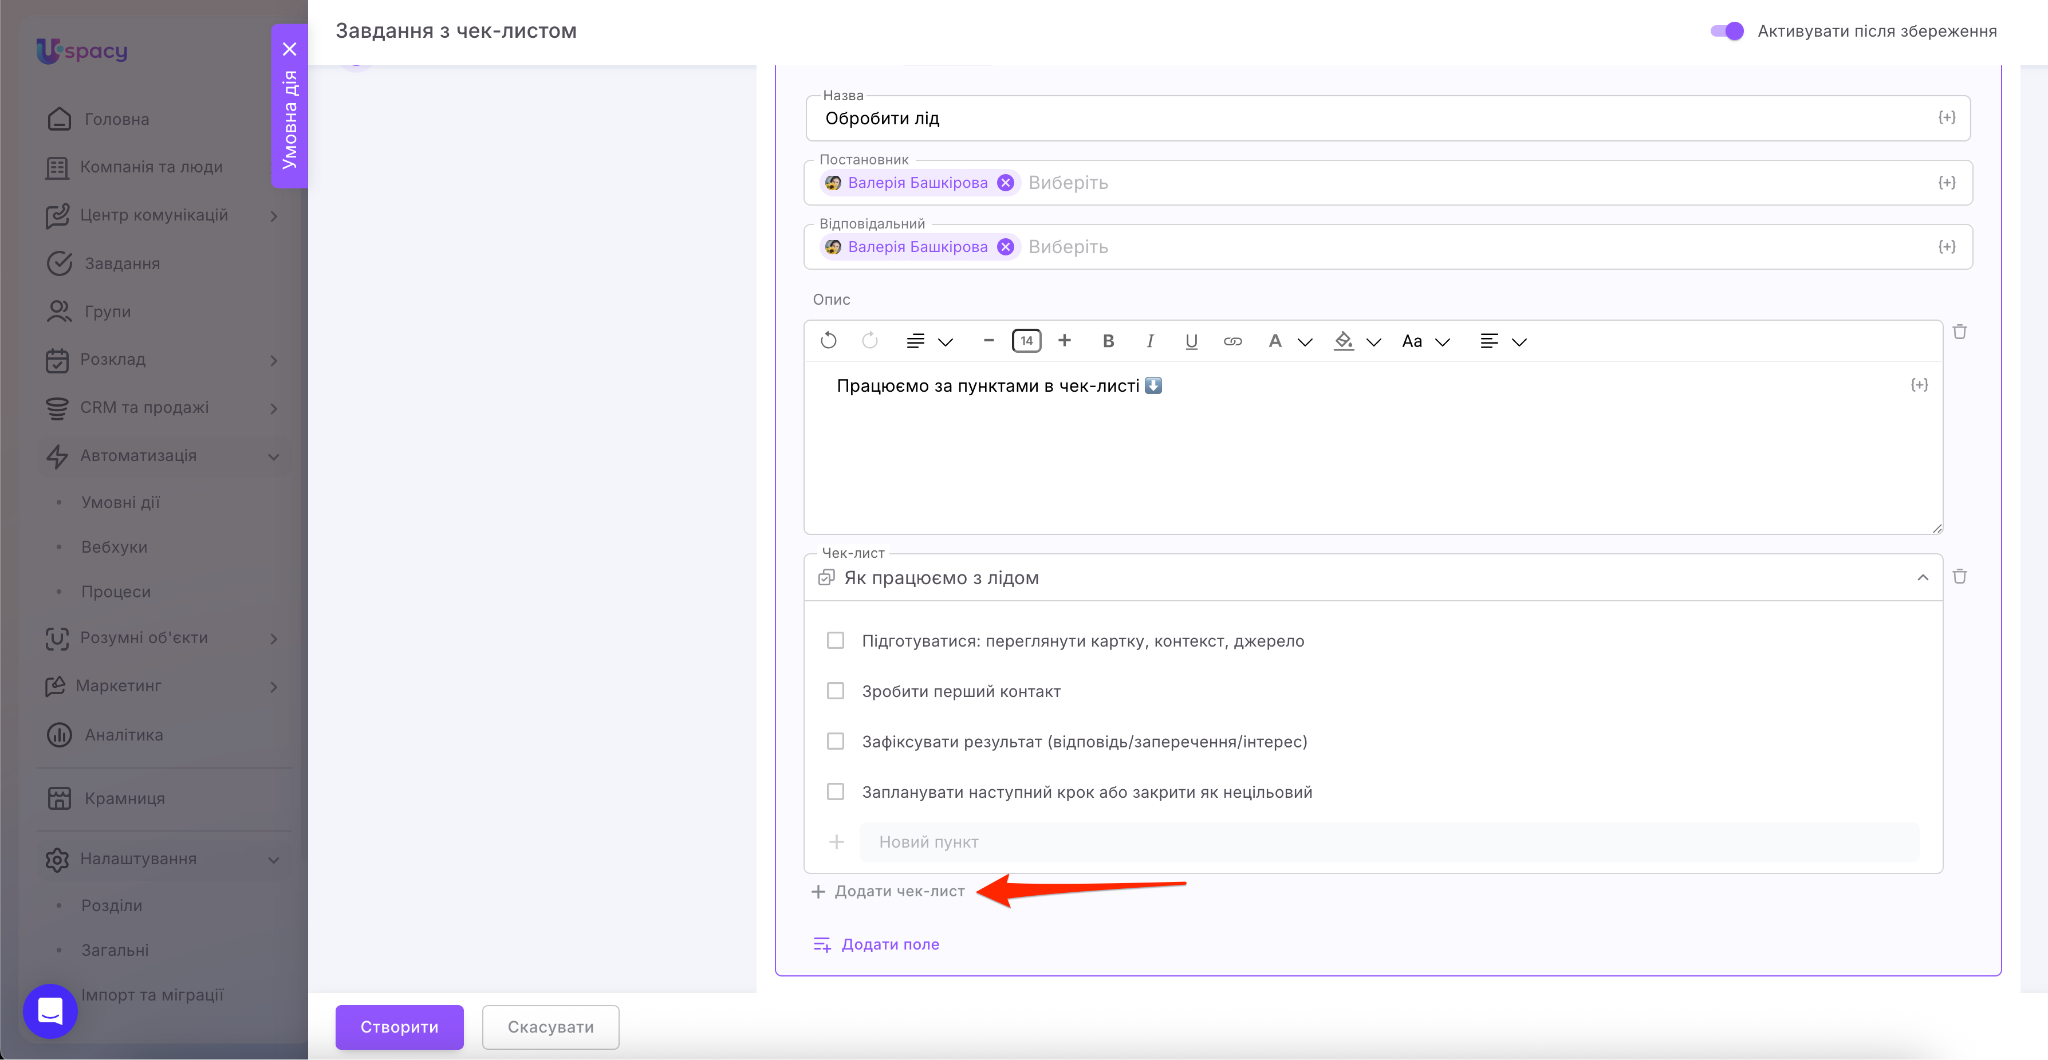Click the undo icon in description toolbar
This screenshot has height=1060, width=2048.
pyautogui.click(x=828, y=341)
